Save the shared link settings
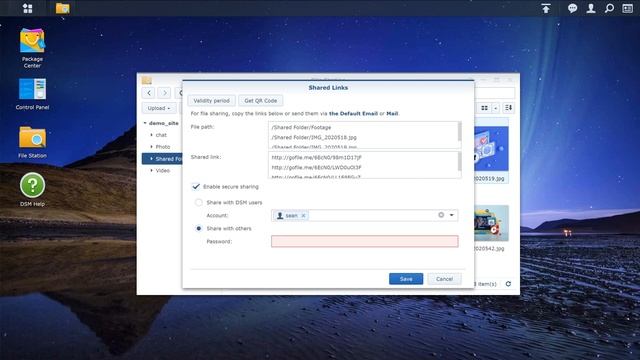This screenshot has height=360, width=640. [x=406, y=279]
